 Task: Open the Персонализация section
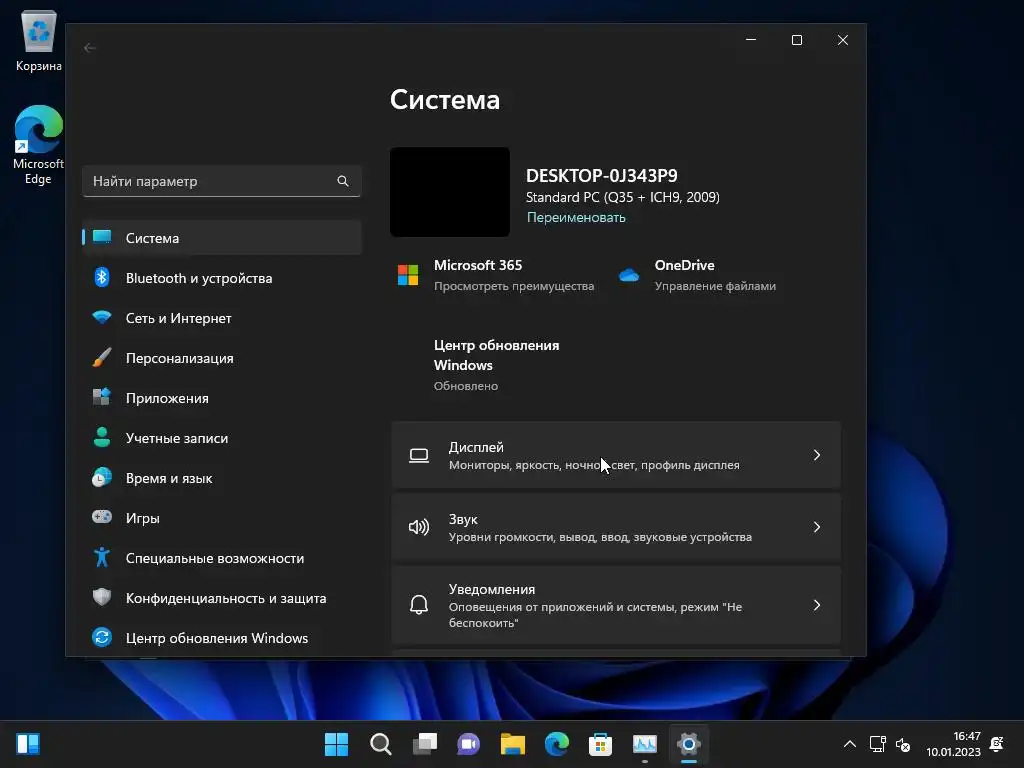click(222, 358)
